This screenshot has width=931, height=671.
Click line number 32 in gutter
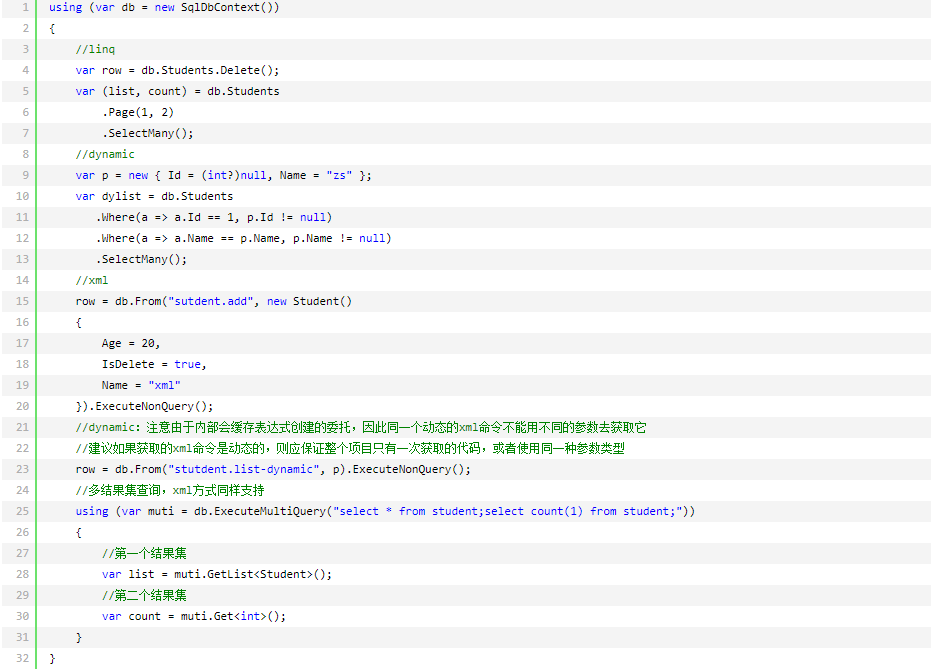[23, 659]
